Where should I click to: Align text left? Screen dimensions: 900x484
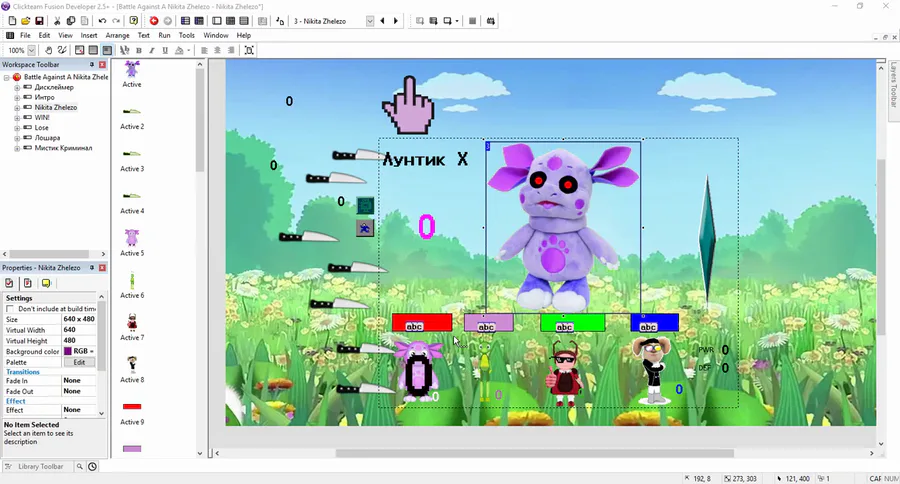(x=204, y=50)
